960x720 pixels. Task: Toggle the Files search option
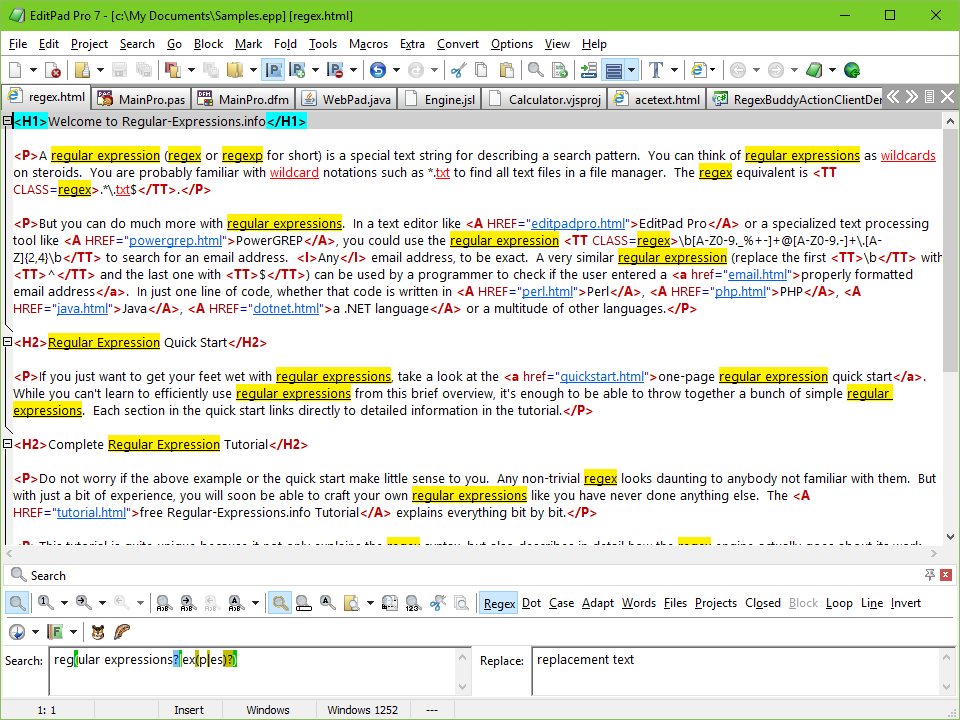coord(675,603)
